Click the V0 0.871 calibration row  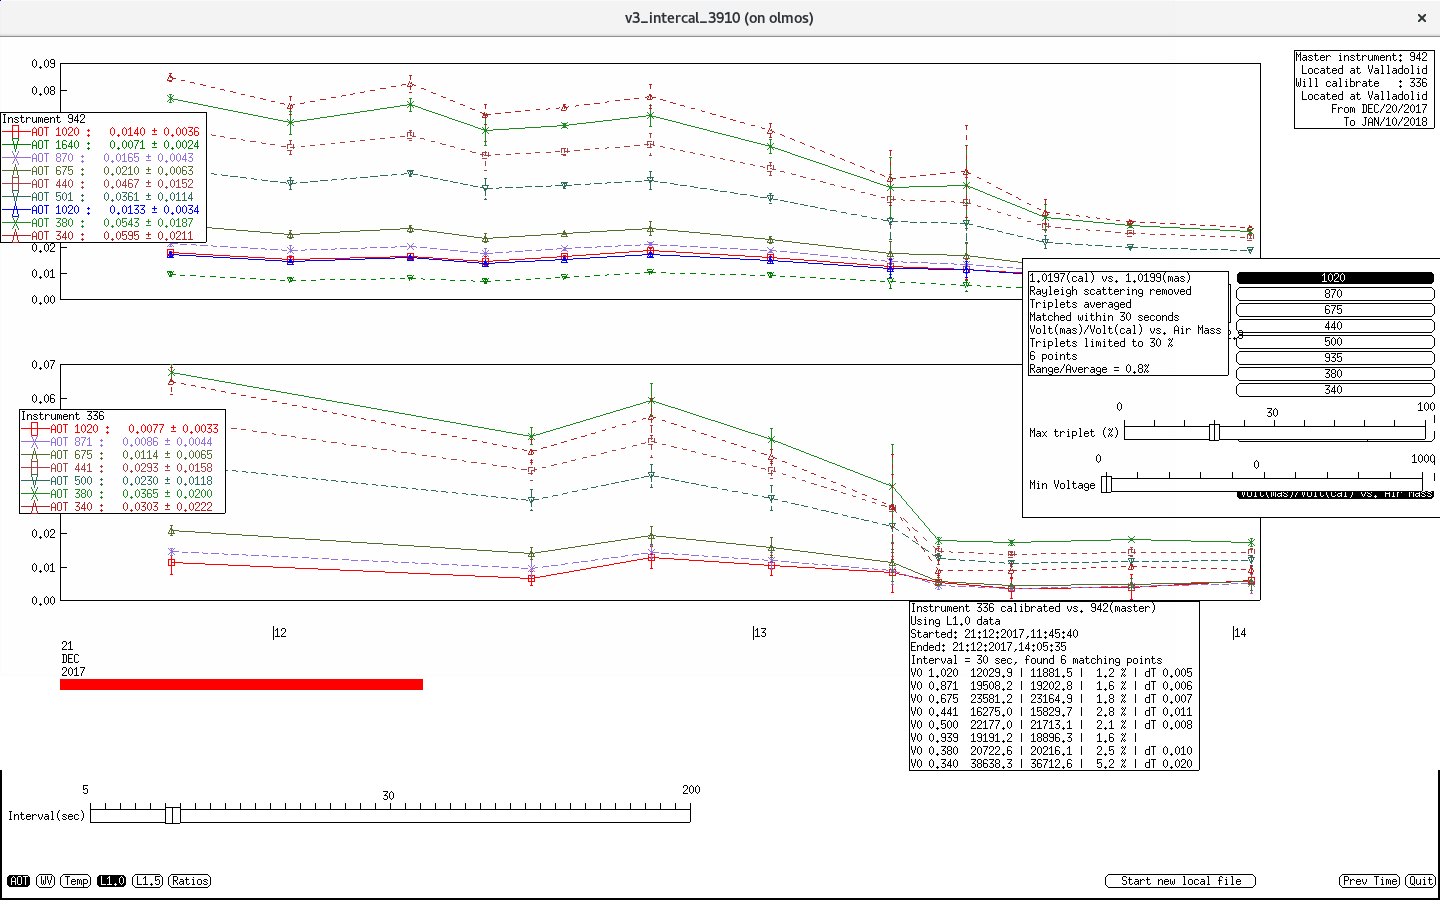1052,686
